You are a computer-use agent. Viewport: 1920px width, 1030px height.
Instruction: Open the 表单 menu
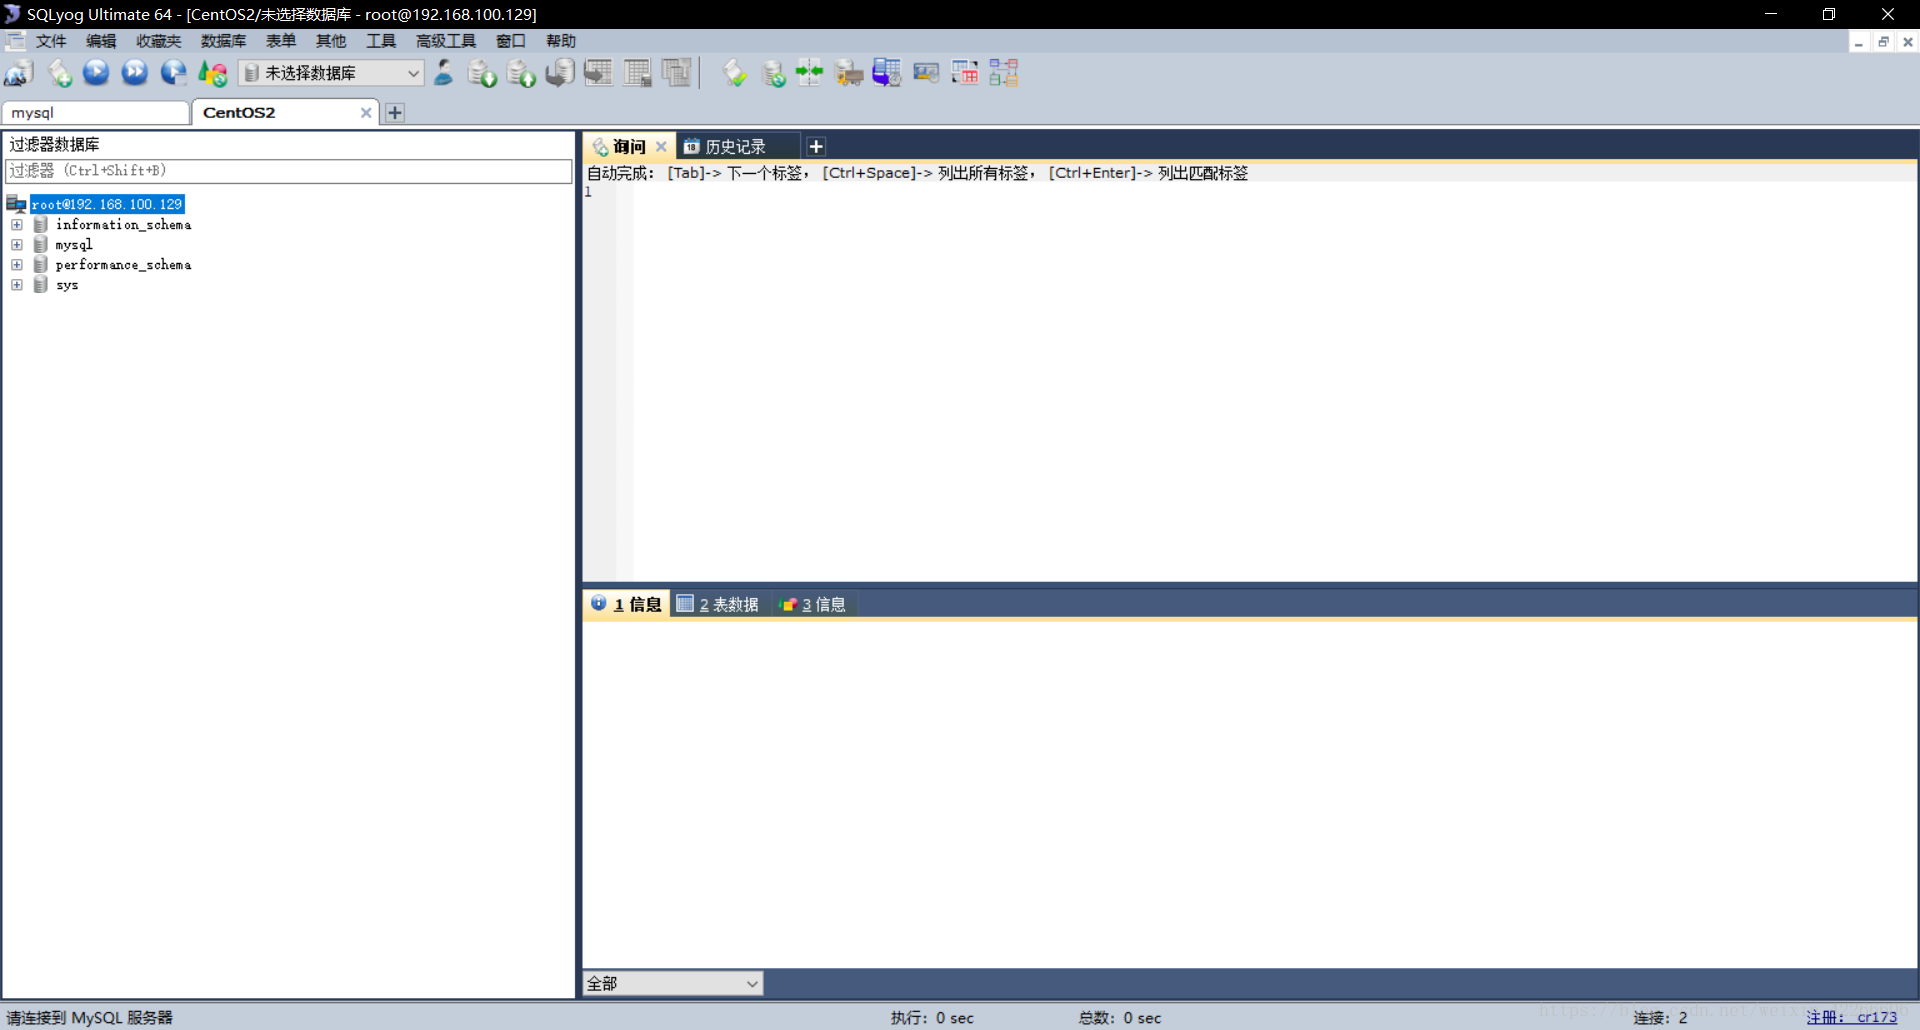281,41
